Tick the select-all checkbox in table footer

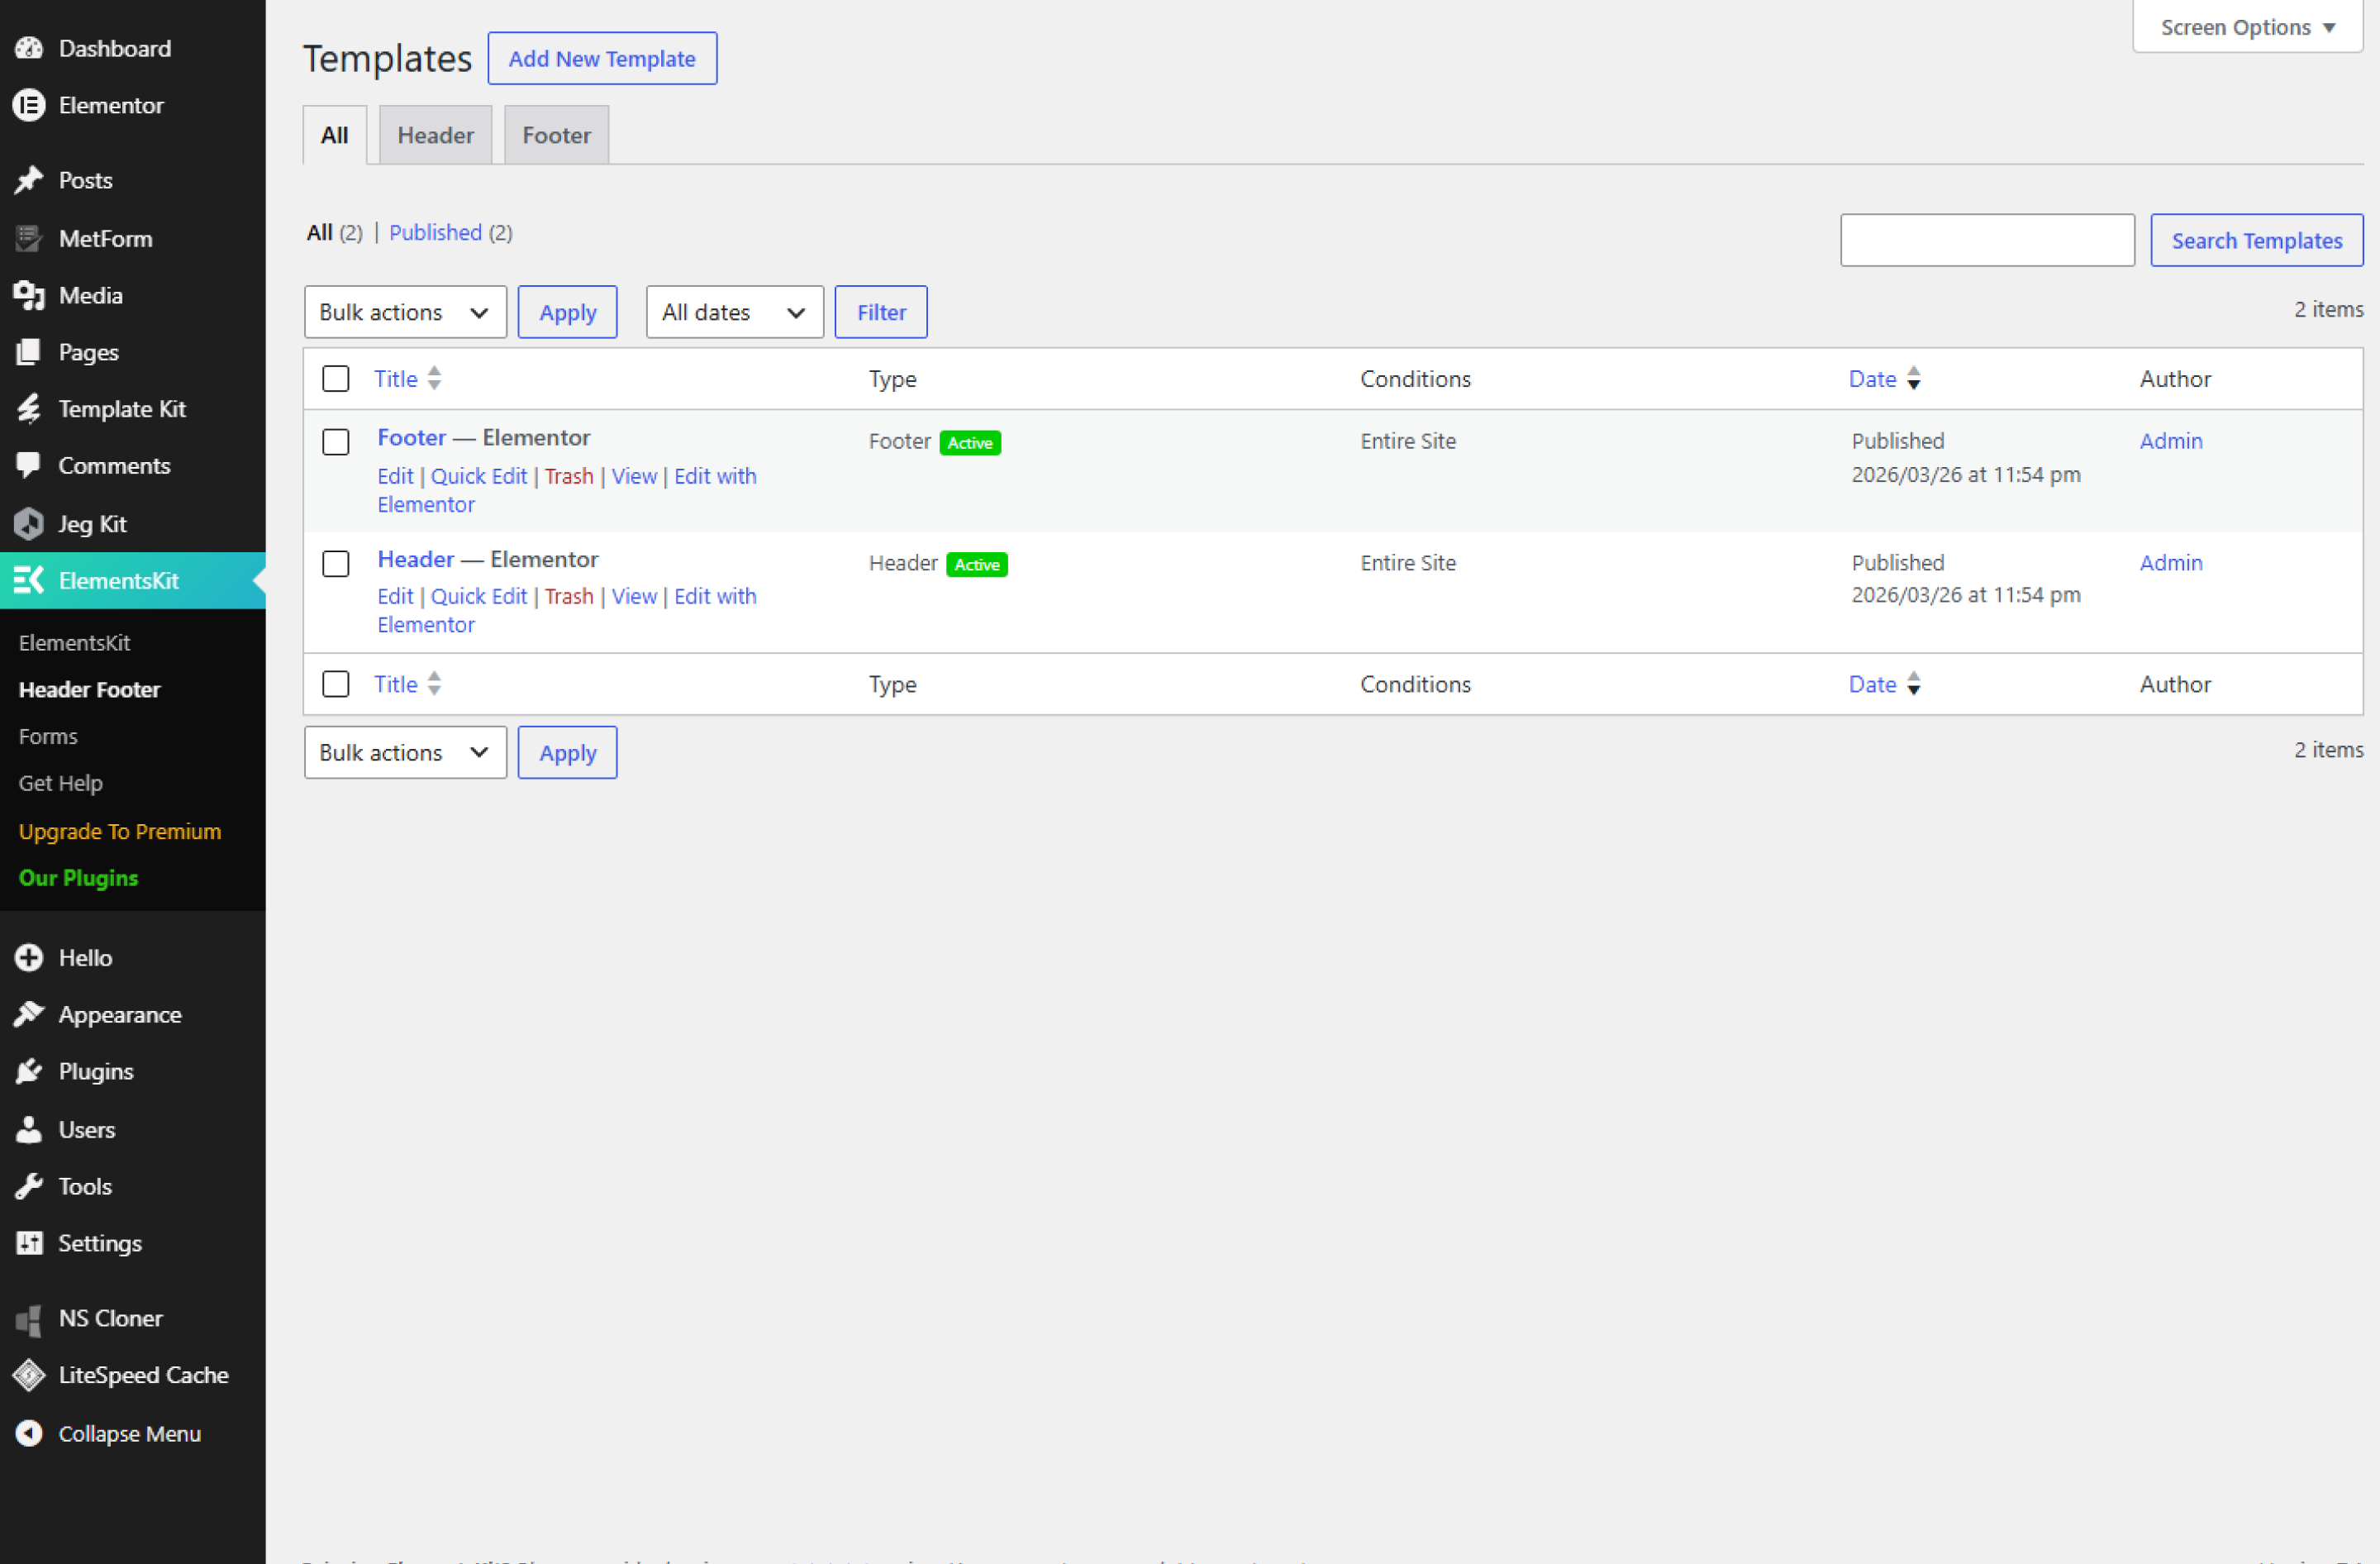[336, 684]
